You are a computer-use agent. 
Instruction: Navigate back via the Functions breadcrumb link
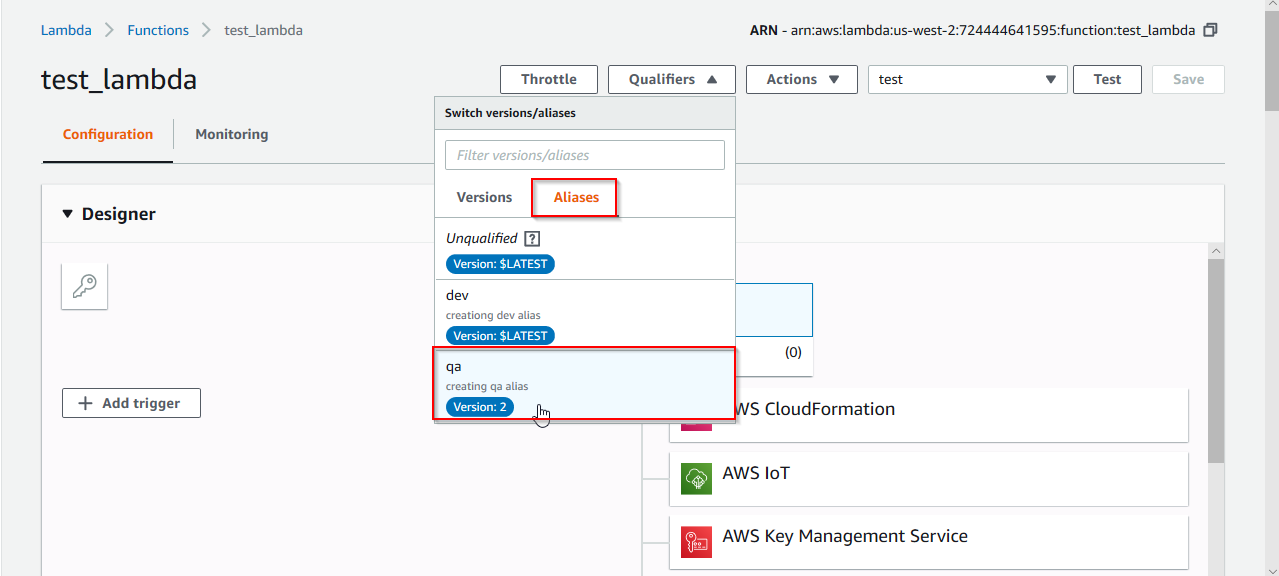coord(158,30)
